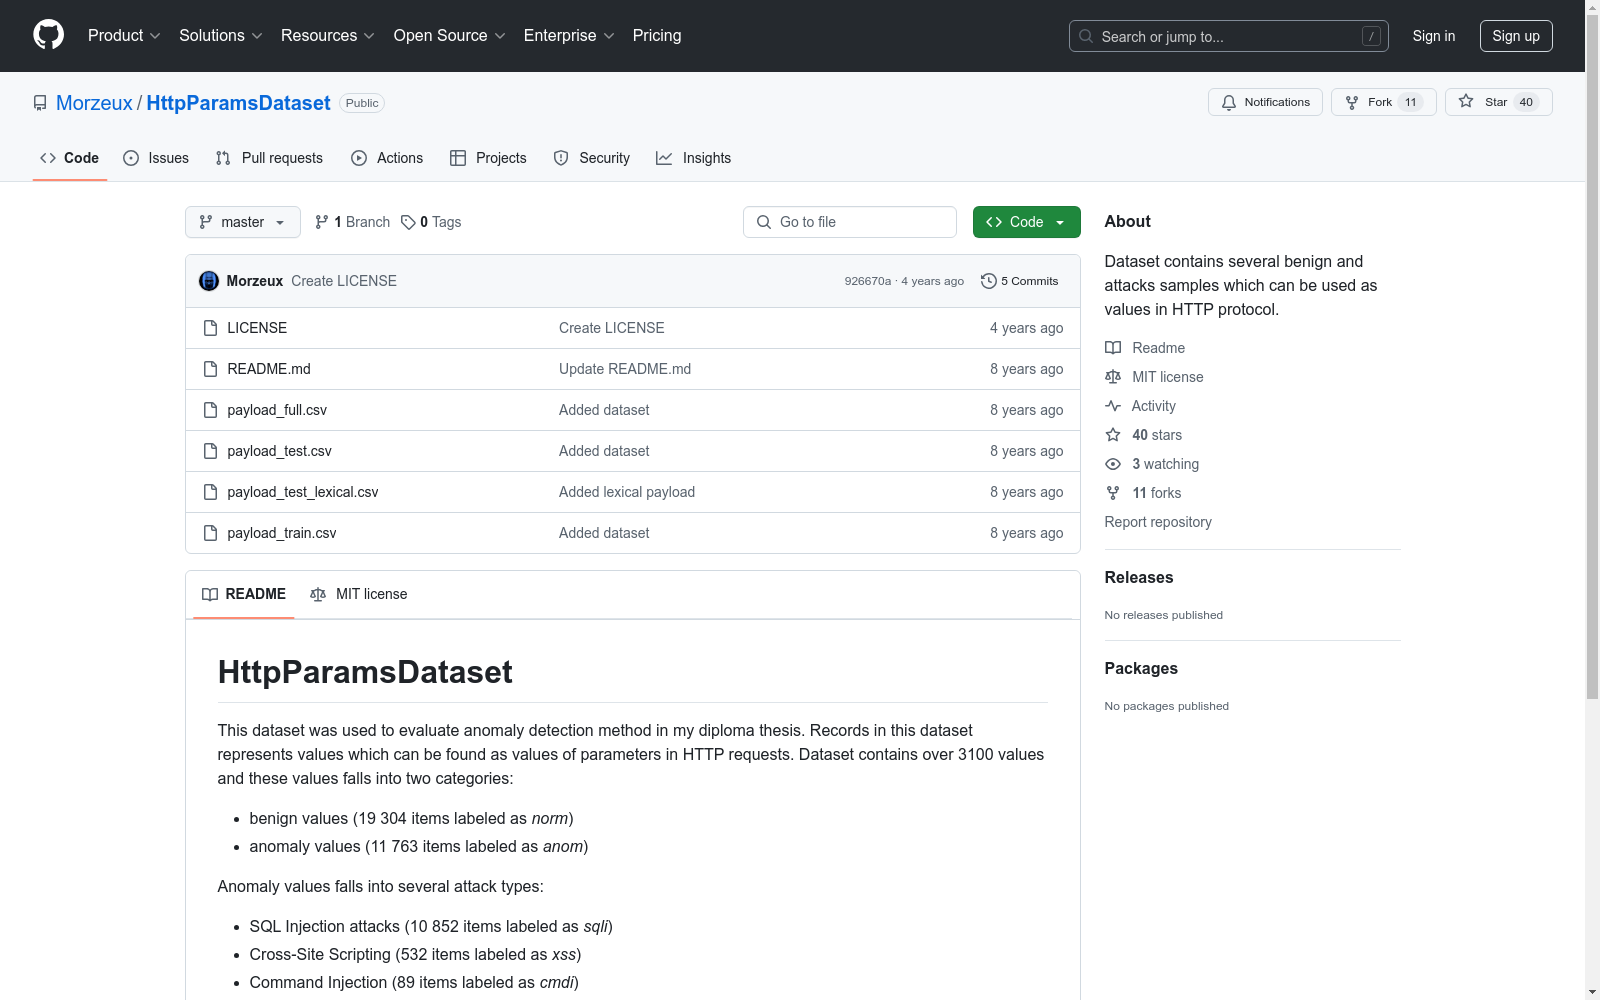The height and width of the screenshot is (1000, 1600).
Task: Open the Code tab
Action: (x=70, y=158)
